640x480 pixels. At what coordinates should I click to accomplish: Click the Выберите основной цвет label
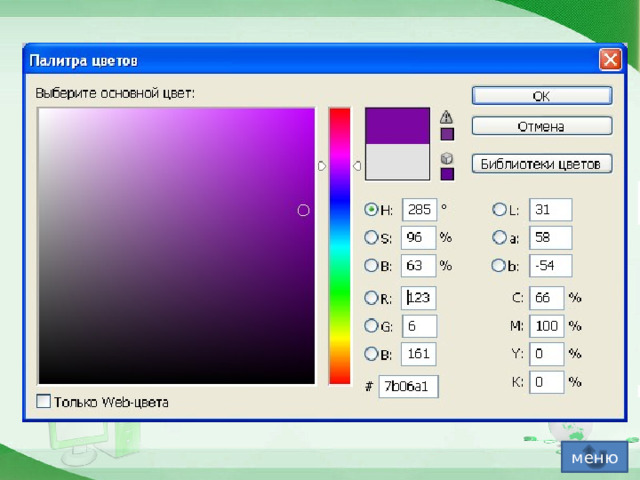pos(115,93)
